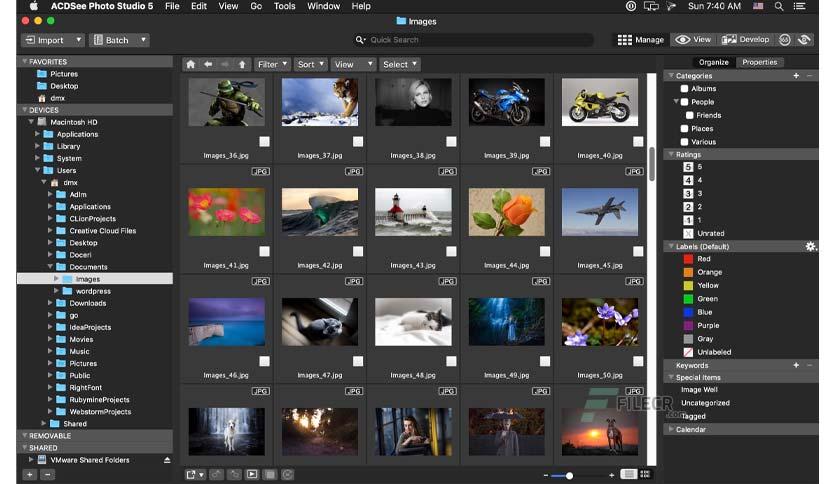This screenshot has height=484, width=836.
Task: Switch to Develop mode
Action: click(745, 40)
